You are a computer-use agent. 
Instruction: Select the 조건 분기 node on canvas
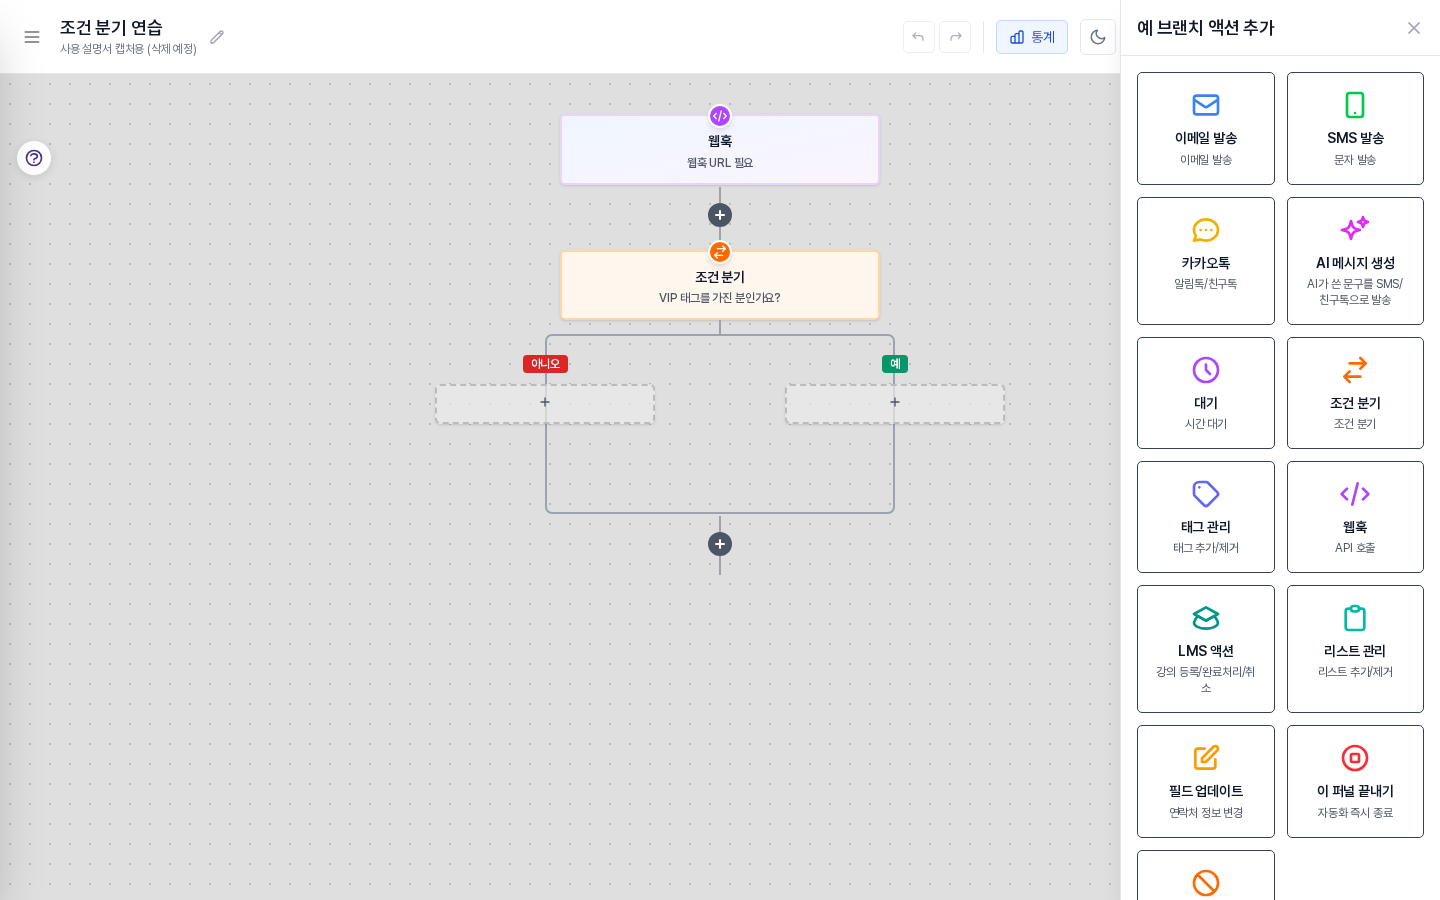[x=720, y=285]
